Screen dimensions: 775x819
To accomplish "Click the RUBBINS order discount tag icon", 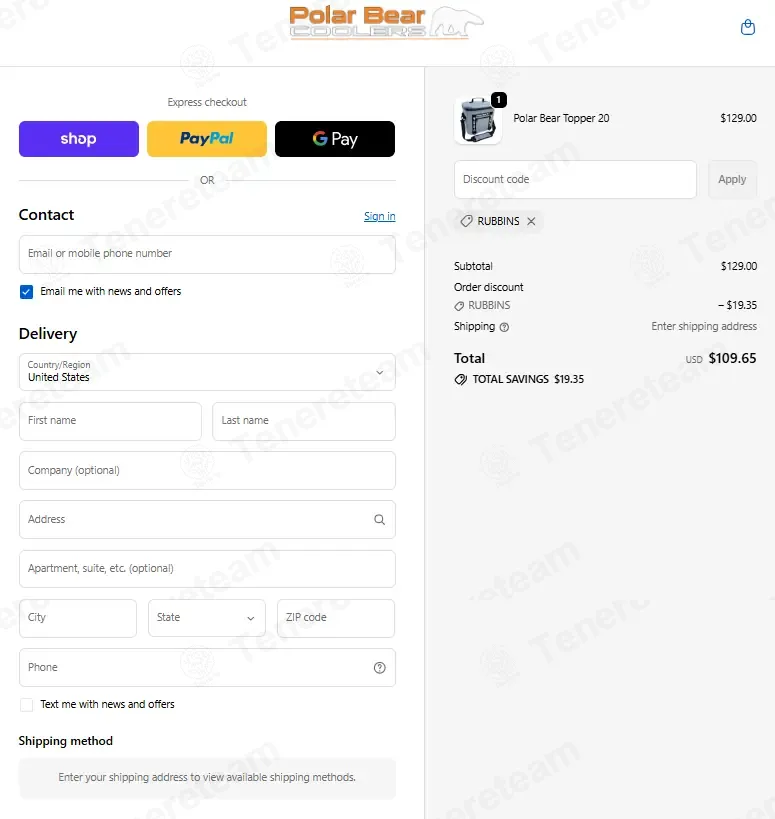I will [x=459, y=306].
